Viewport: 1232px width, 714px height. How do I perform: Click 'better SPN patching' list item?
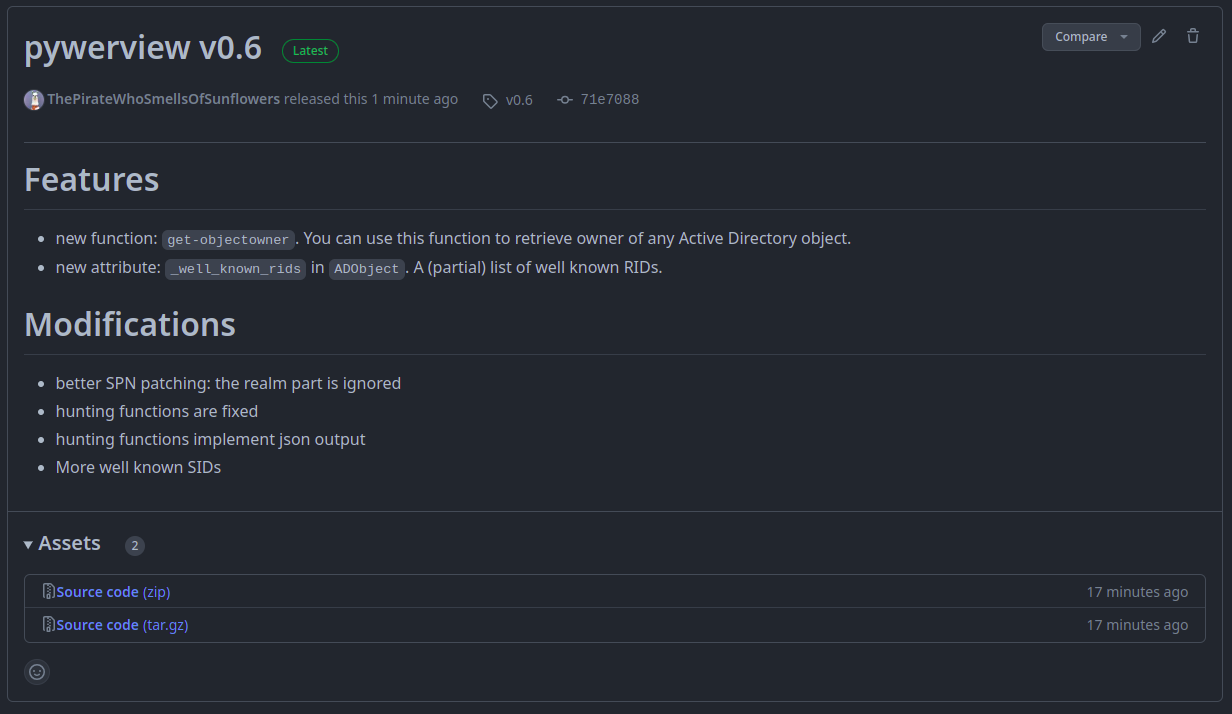click(x=228, y=383)
